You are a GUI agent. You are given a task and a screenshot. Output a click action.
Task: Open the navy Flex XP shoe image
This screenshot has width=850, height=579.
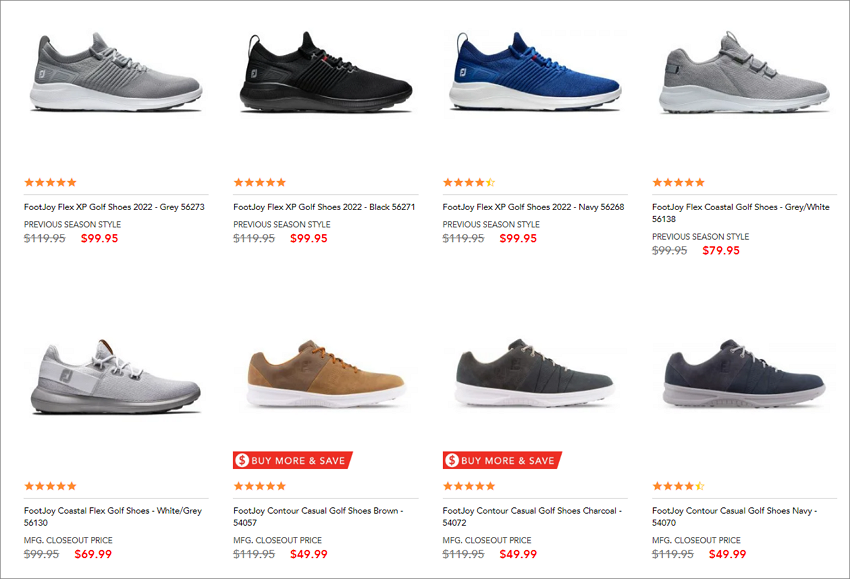tap(535, 71)
